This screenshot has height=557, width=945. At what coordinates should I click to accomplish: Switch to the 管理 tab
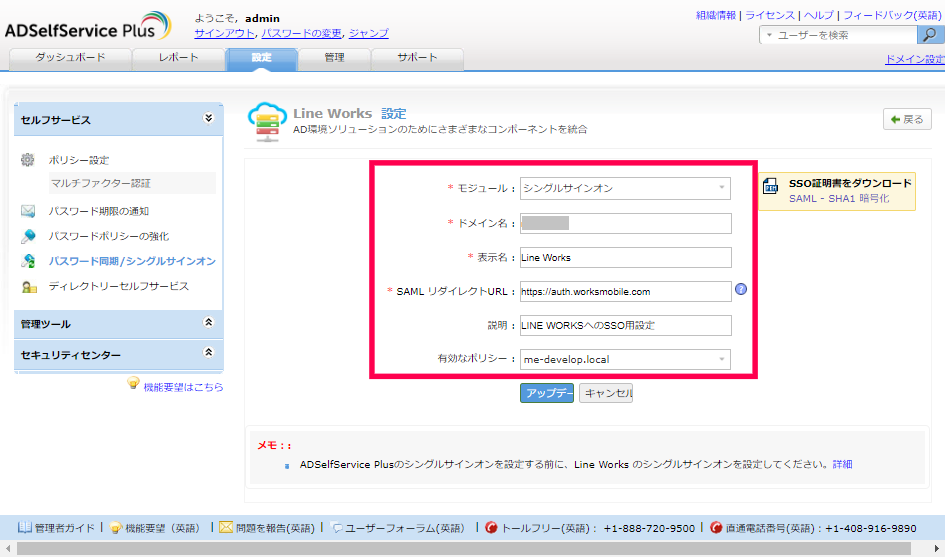tap(334, 58)
